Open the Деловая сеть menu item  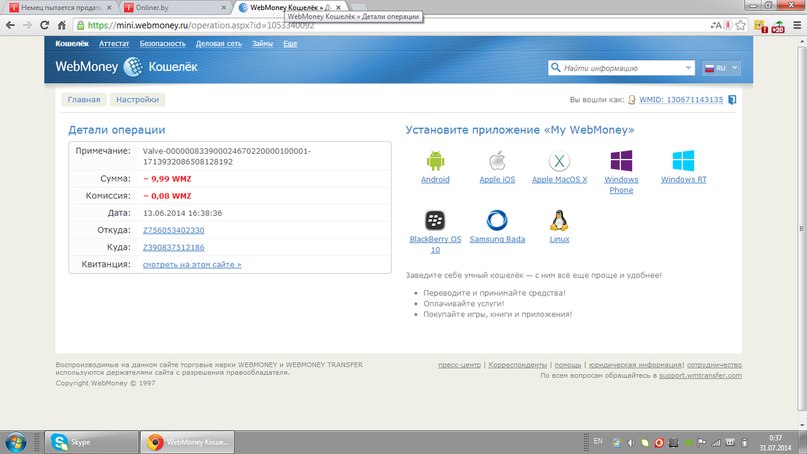[x=218, y=44]
